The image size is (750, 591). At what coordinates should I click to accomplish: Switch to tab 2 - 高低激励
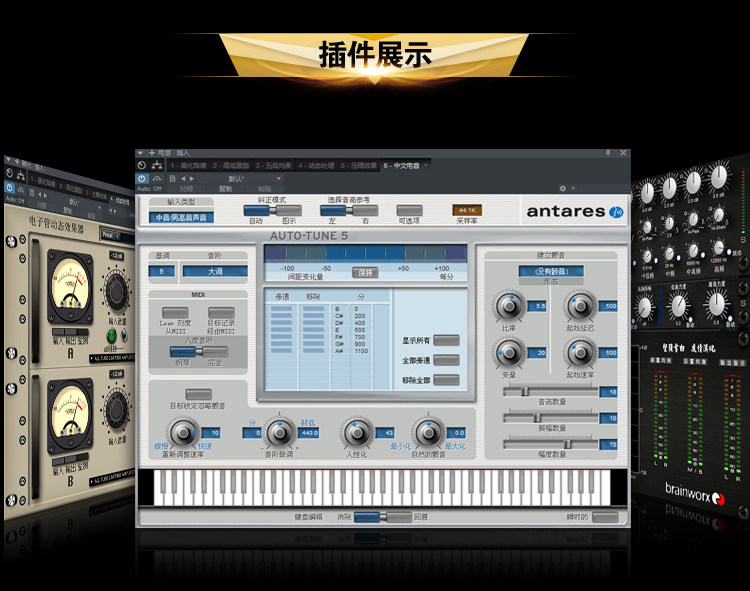231,165
